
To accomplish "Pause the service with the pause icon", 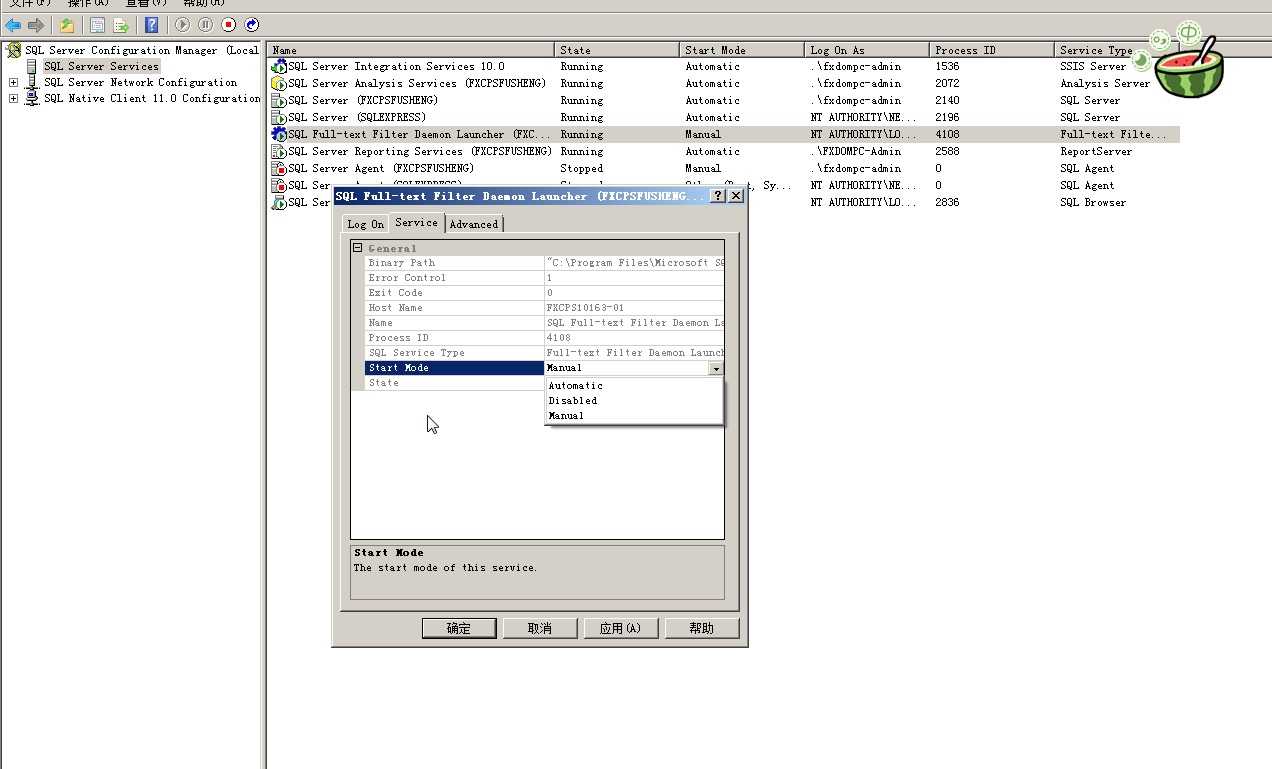I will point(205,25).
